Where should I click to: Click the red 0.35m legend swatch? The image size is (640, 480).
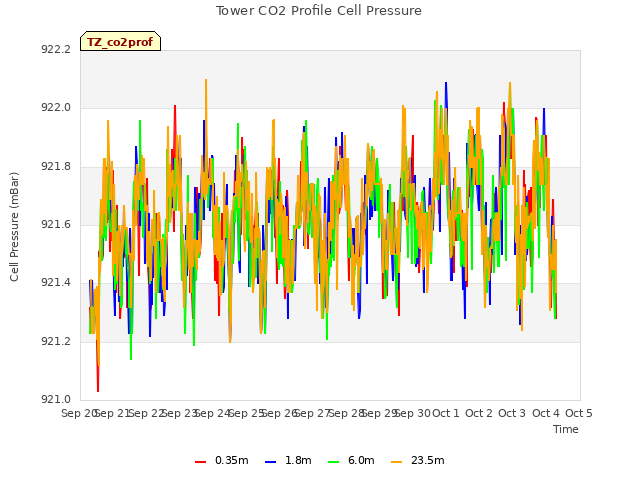pyautogui.click(x=200, y=462)
